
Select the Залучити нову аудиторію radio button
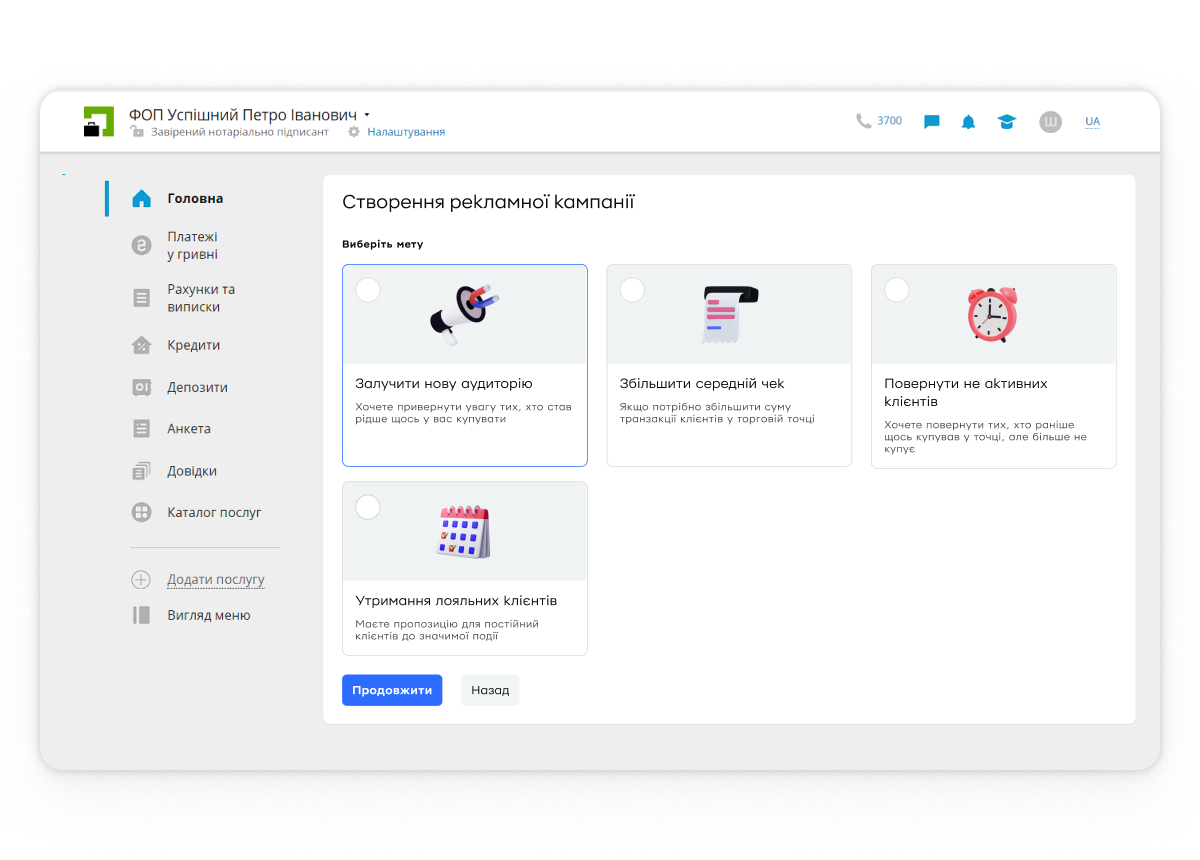coord(368,290)
